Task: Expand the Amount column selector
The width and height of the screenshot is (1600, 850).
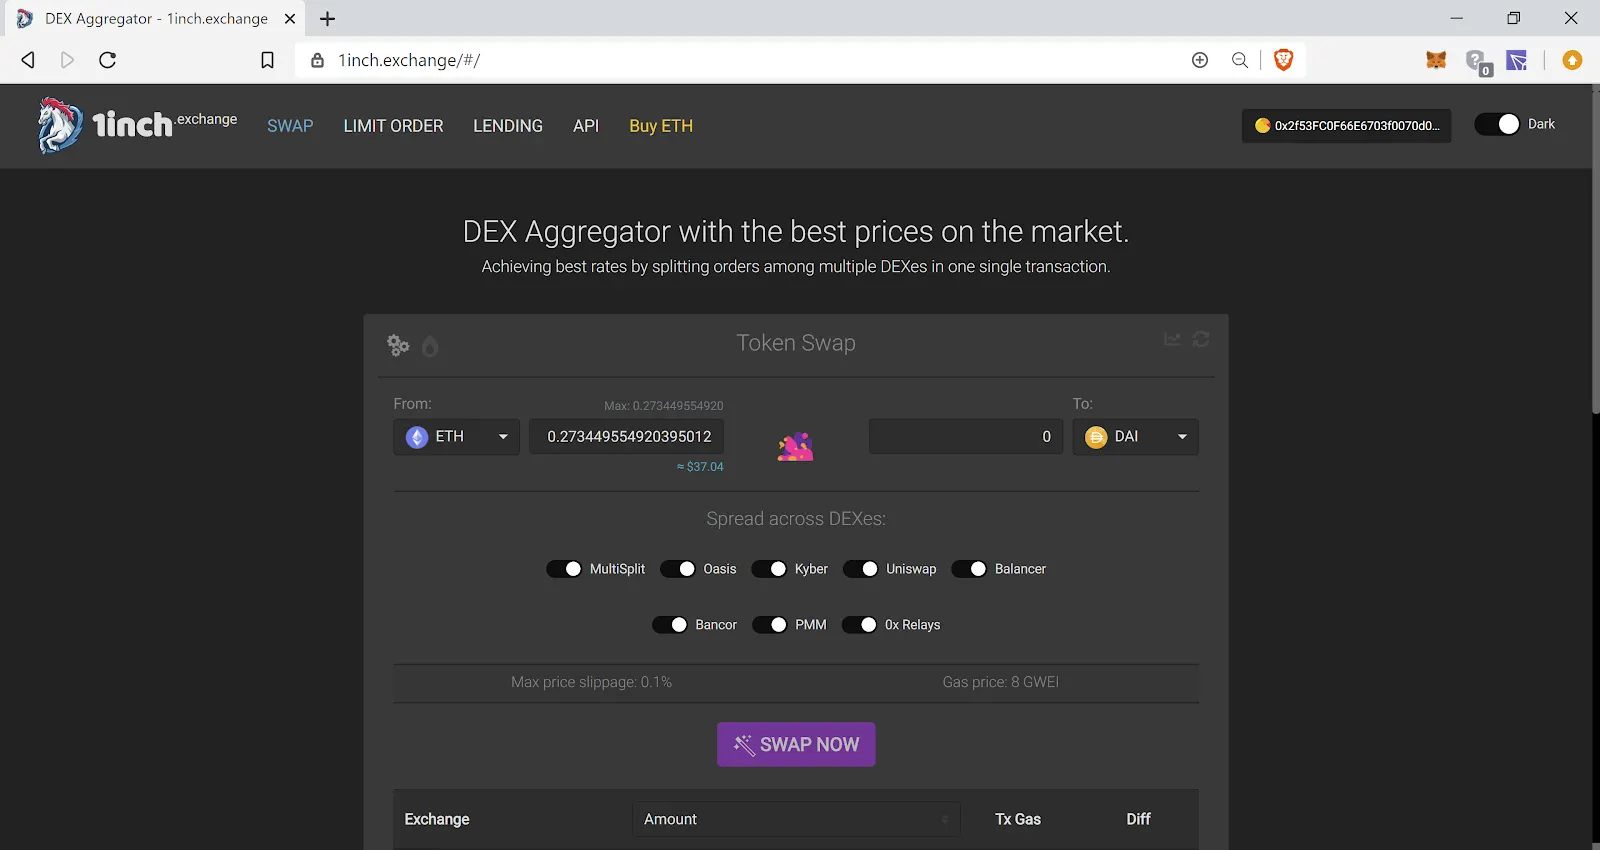Action: click(x=796, y=819)
